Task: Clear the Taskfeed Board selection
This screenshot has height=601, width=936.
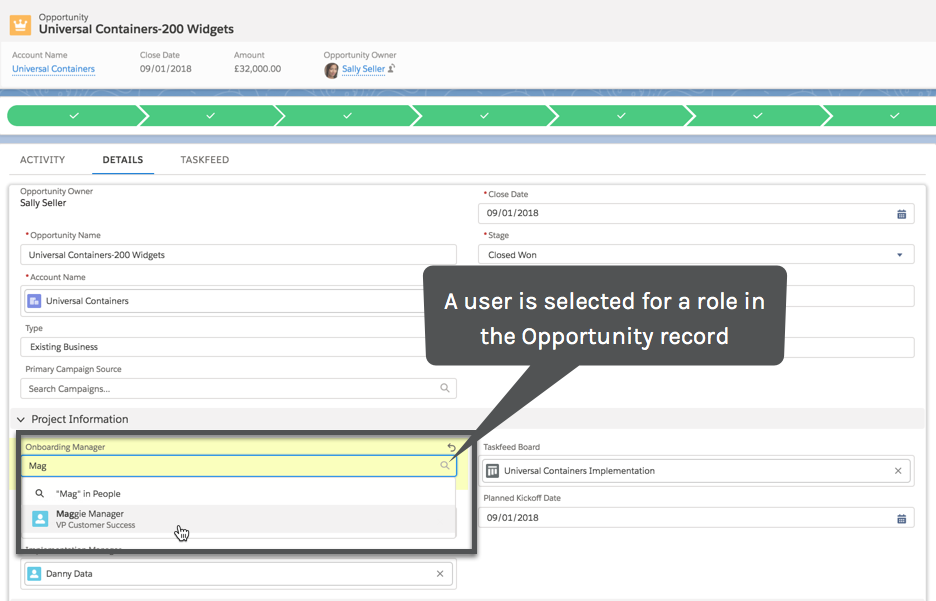Action: pos(897,471)
